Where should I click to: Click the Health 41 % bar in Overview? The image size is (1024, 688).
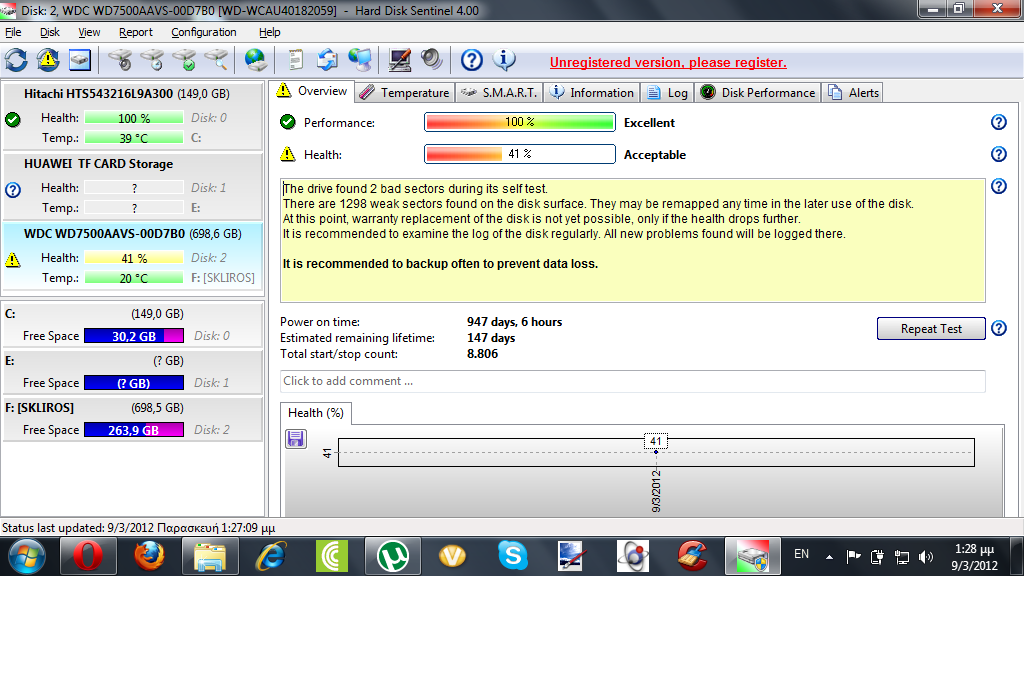click(x=519, y=154)
